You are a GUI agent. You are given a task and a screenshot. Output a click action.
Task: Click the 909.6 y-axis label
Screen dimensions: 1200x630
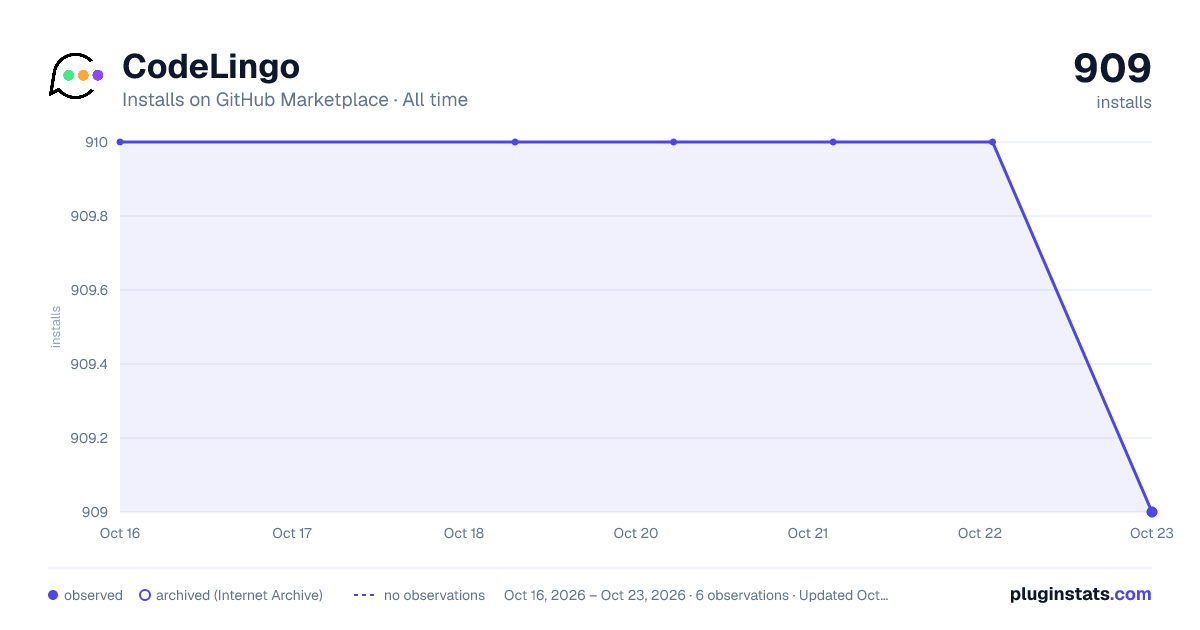89,290
